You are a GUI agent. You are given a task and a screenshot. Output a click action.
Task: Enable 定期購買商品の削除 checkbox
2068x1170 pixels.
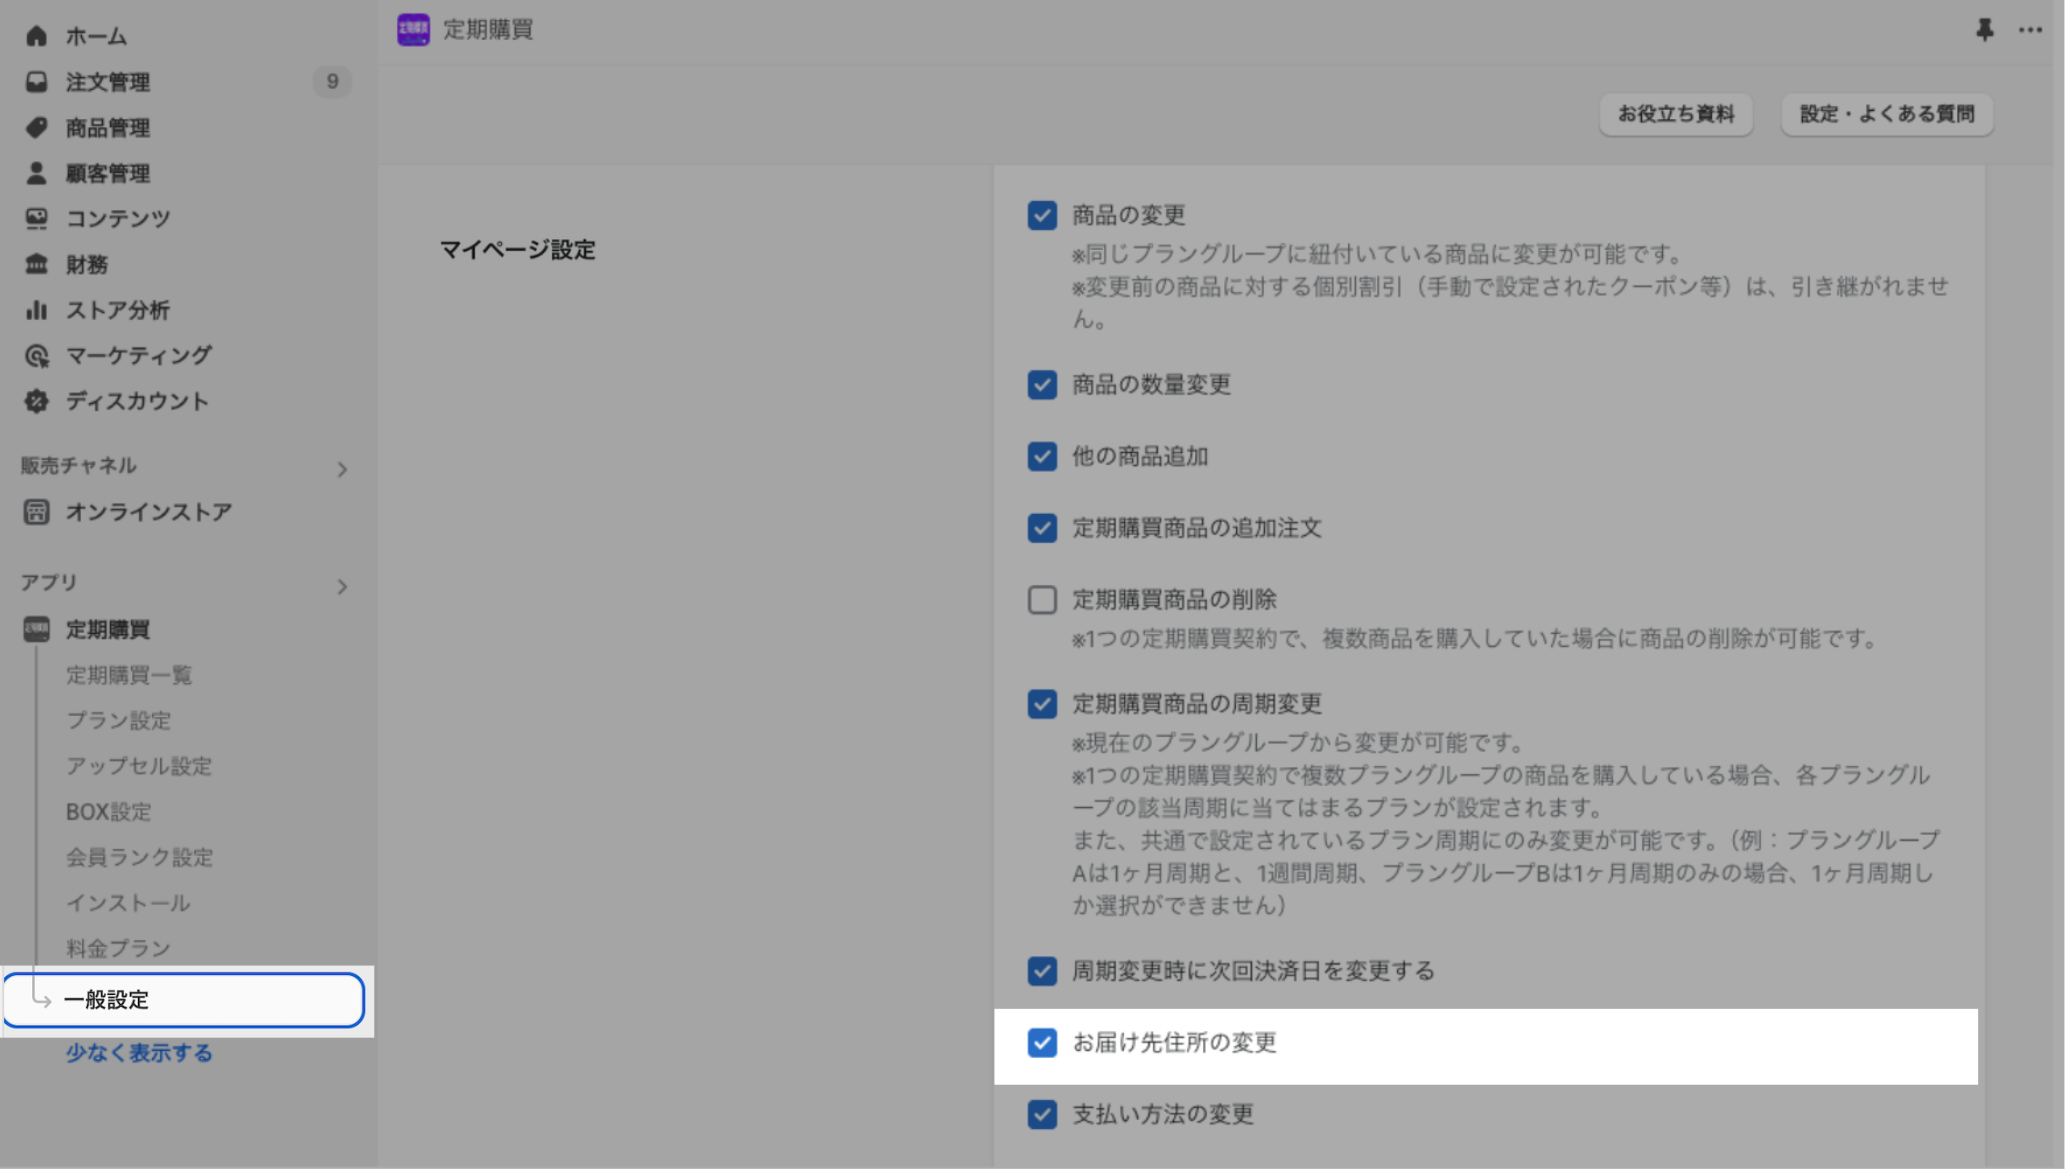[1042, 600]
